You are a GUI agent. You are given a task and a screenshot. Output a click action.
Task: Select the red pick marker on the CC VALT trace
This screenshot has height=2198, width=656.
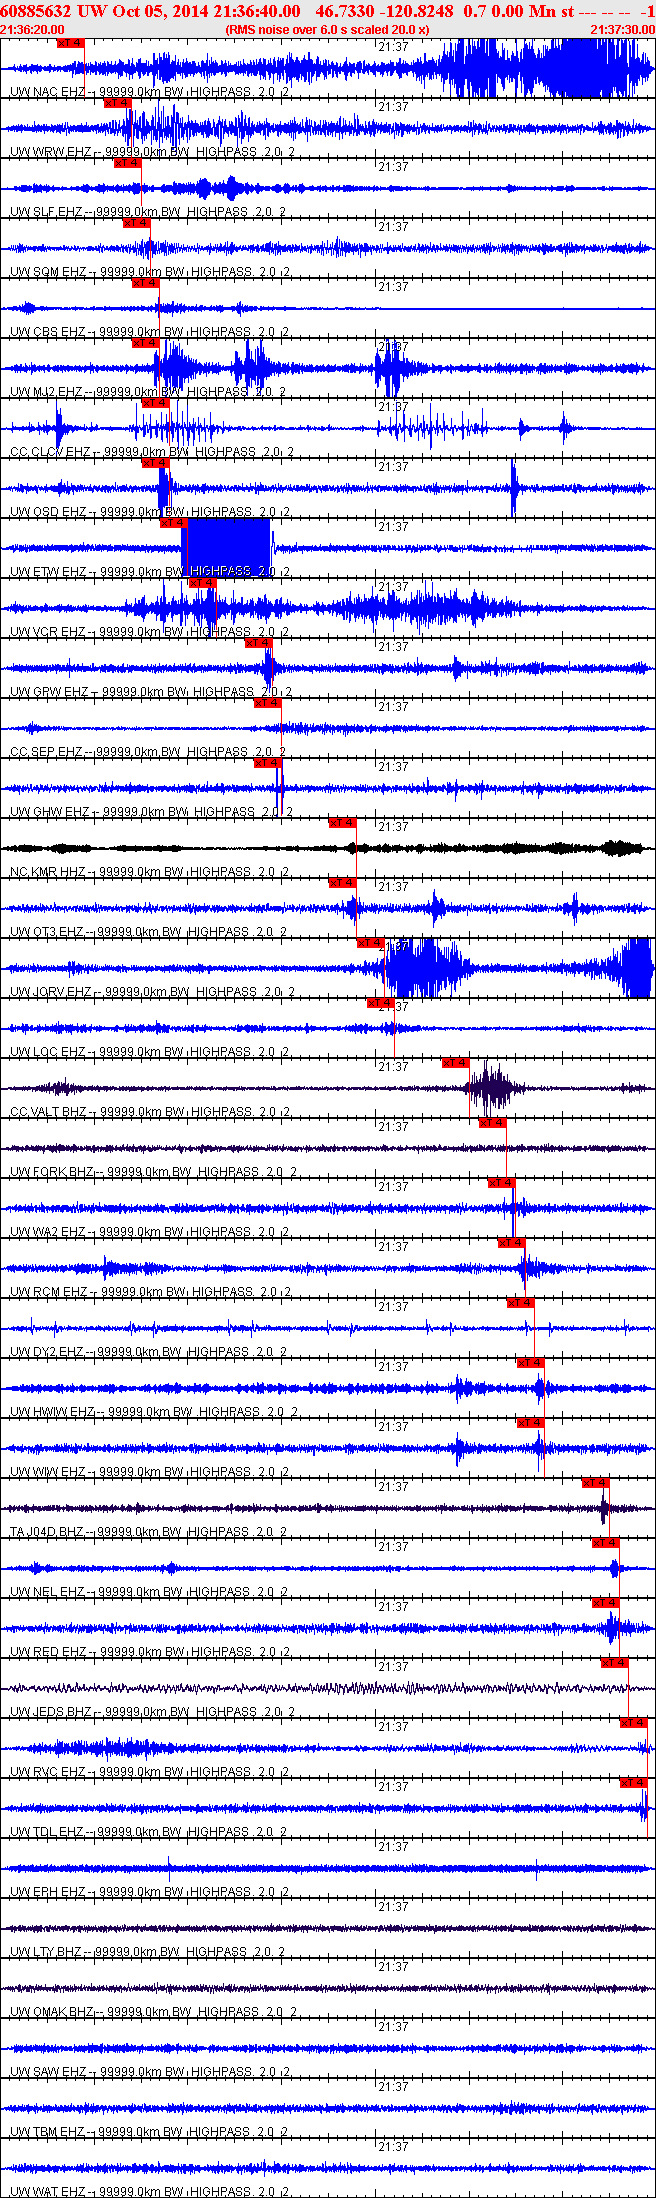pos(455,1063)
